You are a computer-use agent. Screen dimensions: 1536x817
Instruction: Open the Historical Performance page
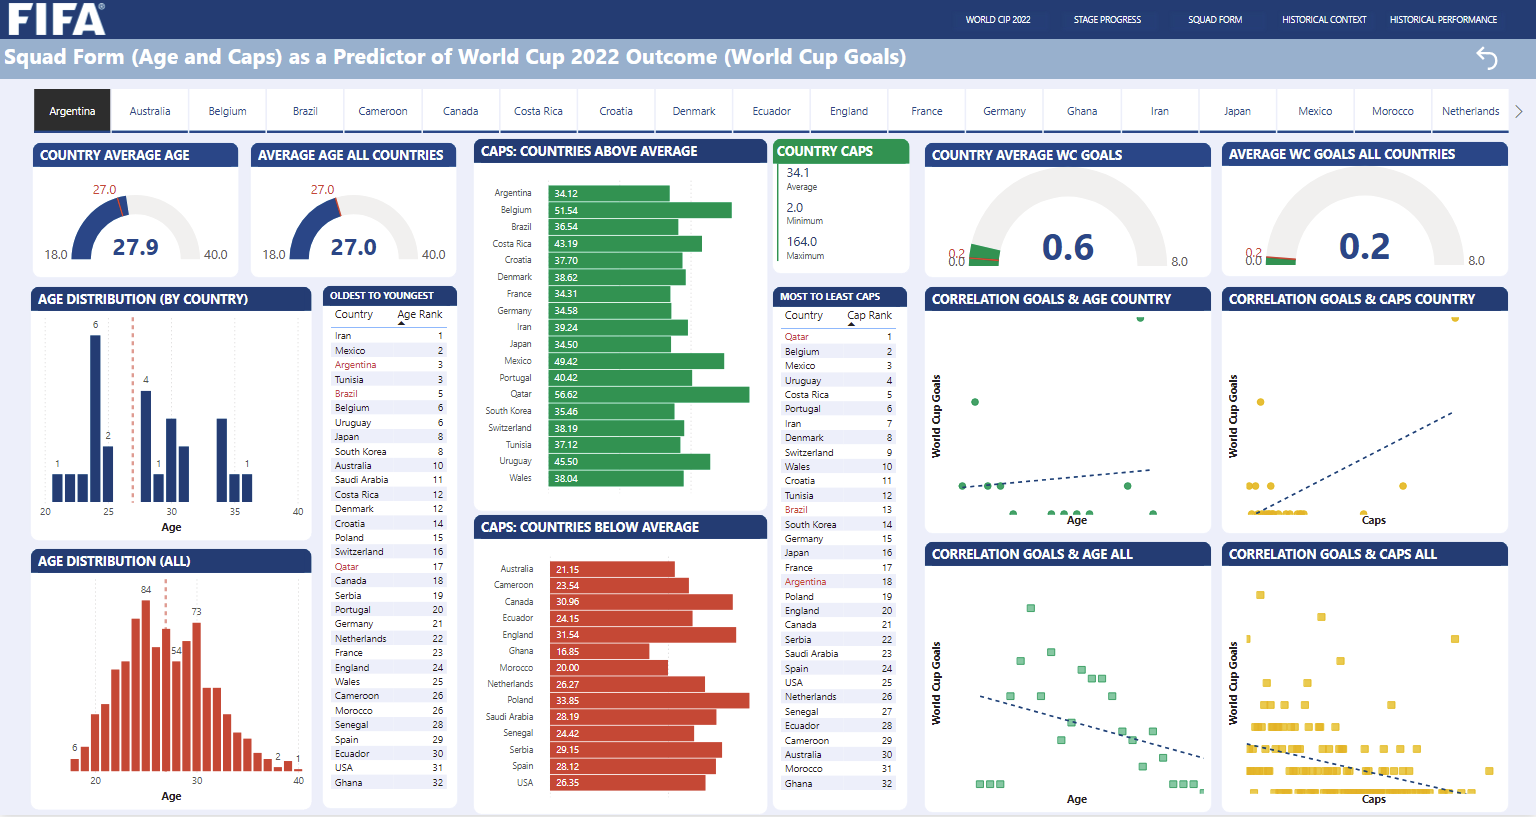pyautogui.click(x=1443, y=20)
